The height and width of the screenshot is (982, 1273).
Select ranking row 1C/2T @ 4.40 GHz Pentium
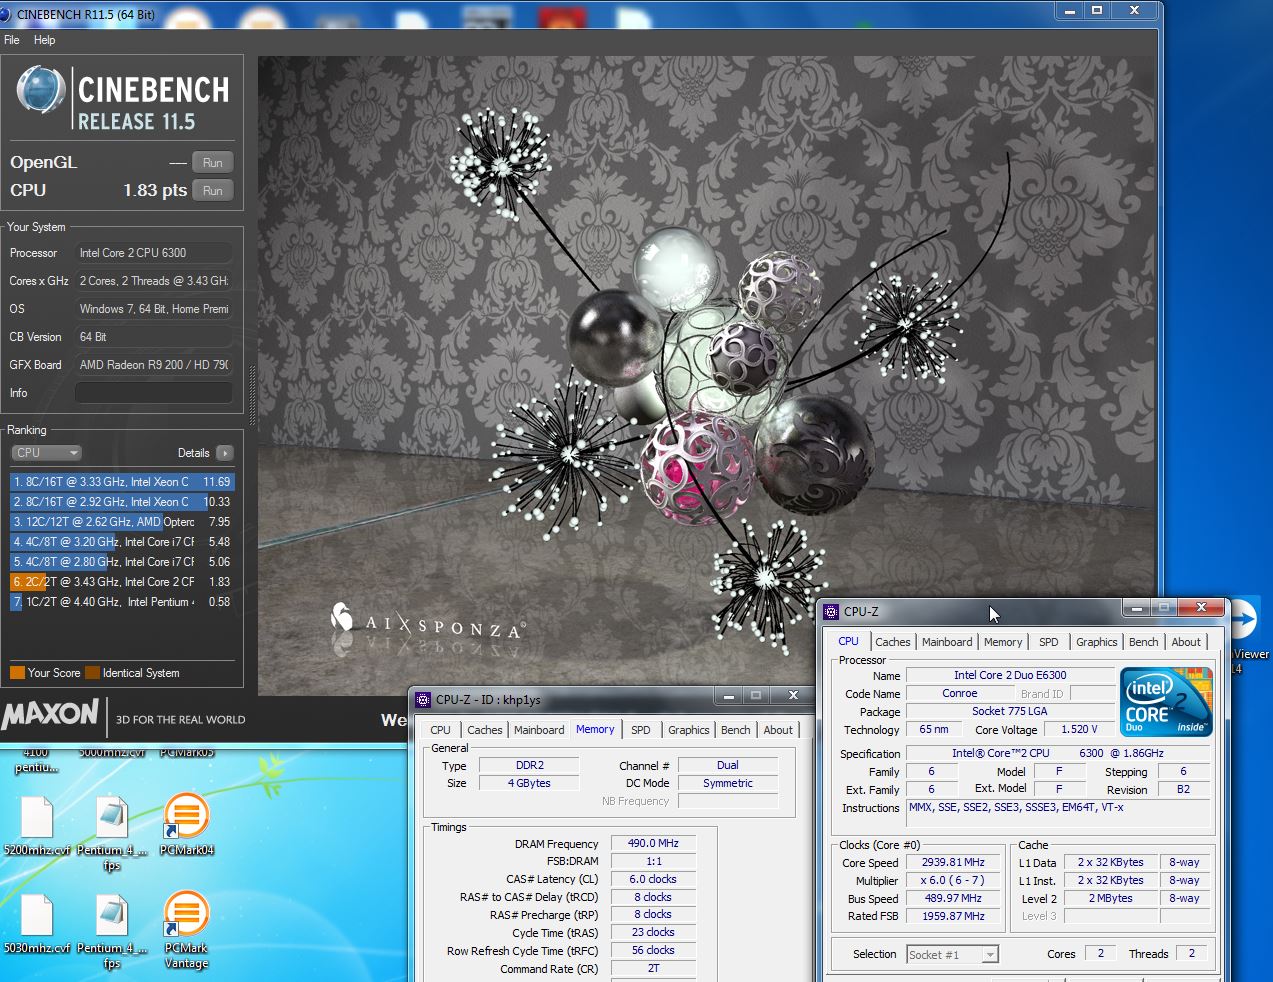pos(122,602)
